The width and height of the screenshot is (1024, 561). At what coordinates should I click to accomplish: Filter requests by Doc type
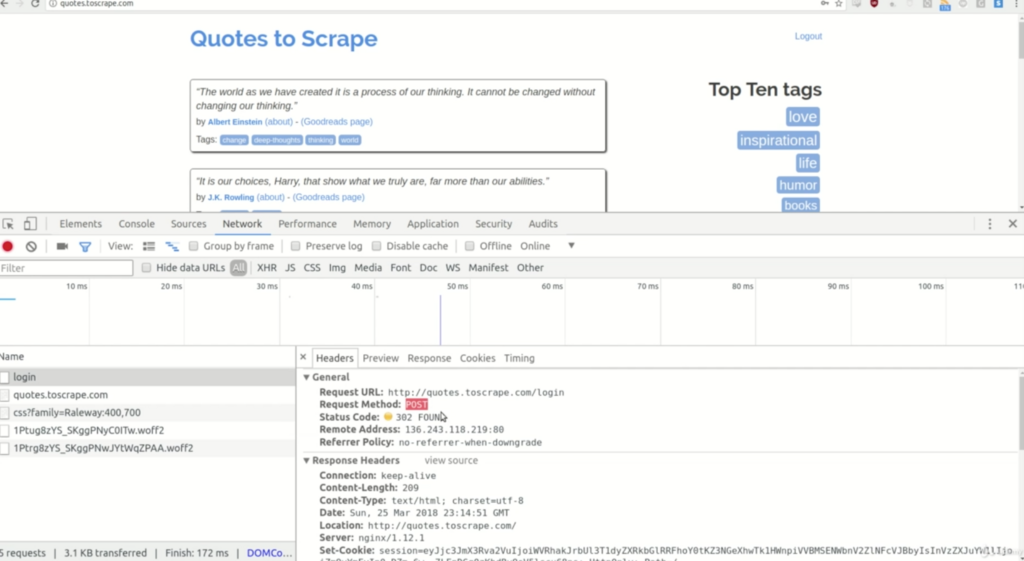[428, 268]
